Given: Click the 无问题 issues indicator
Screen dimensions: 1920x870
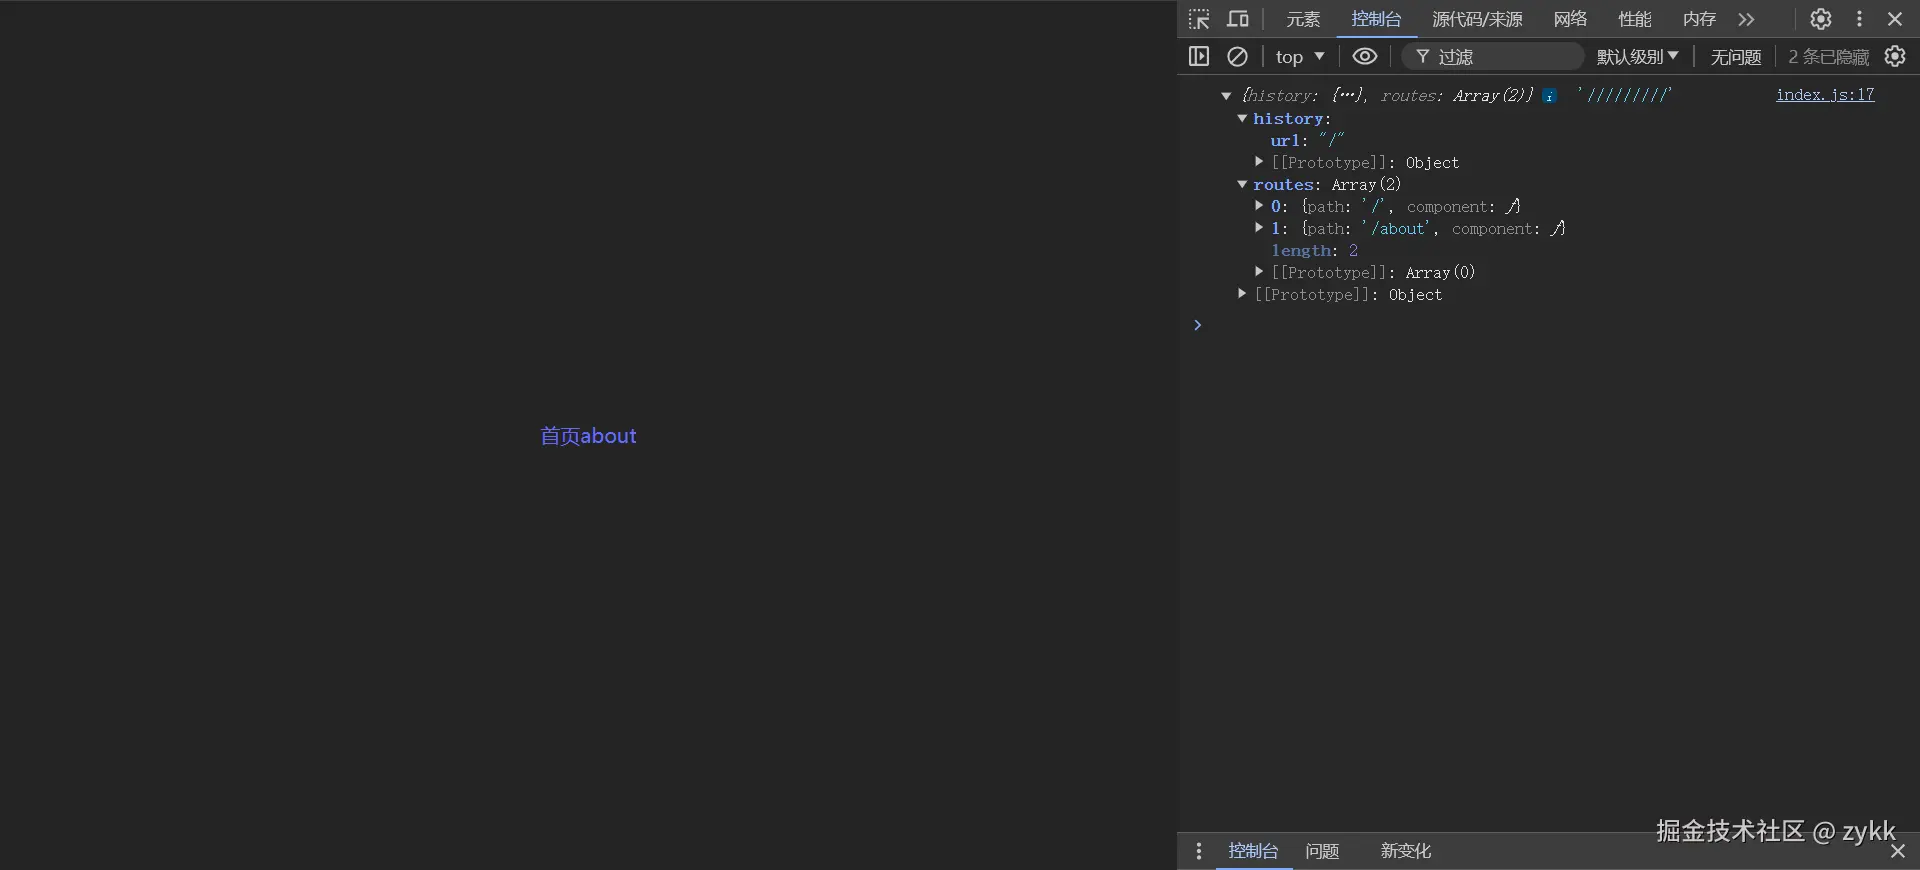Looking at the screenshot, I should click(1736, 57).
